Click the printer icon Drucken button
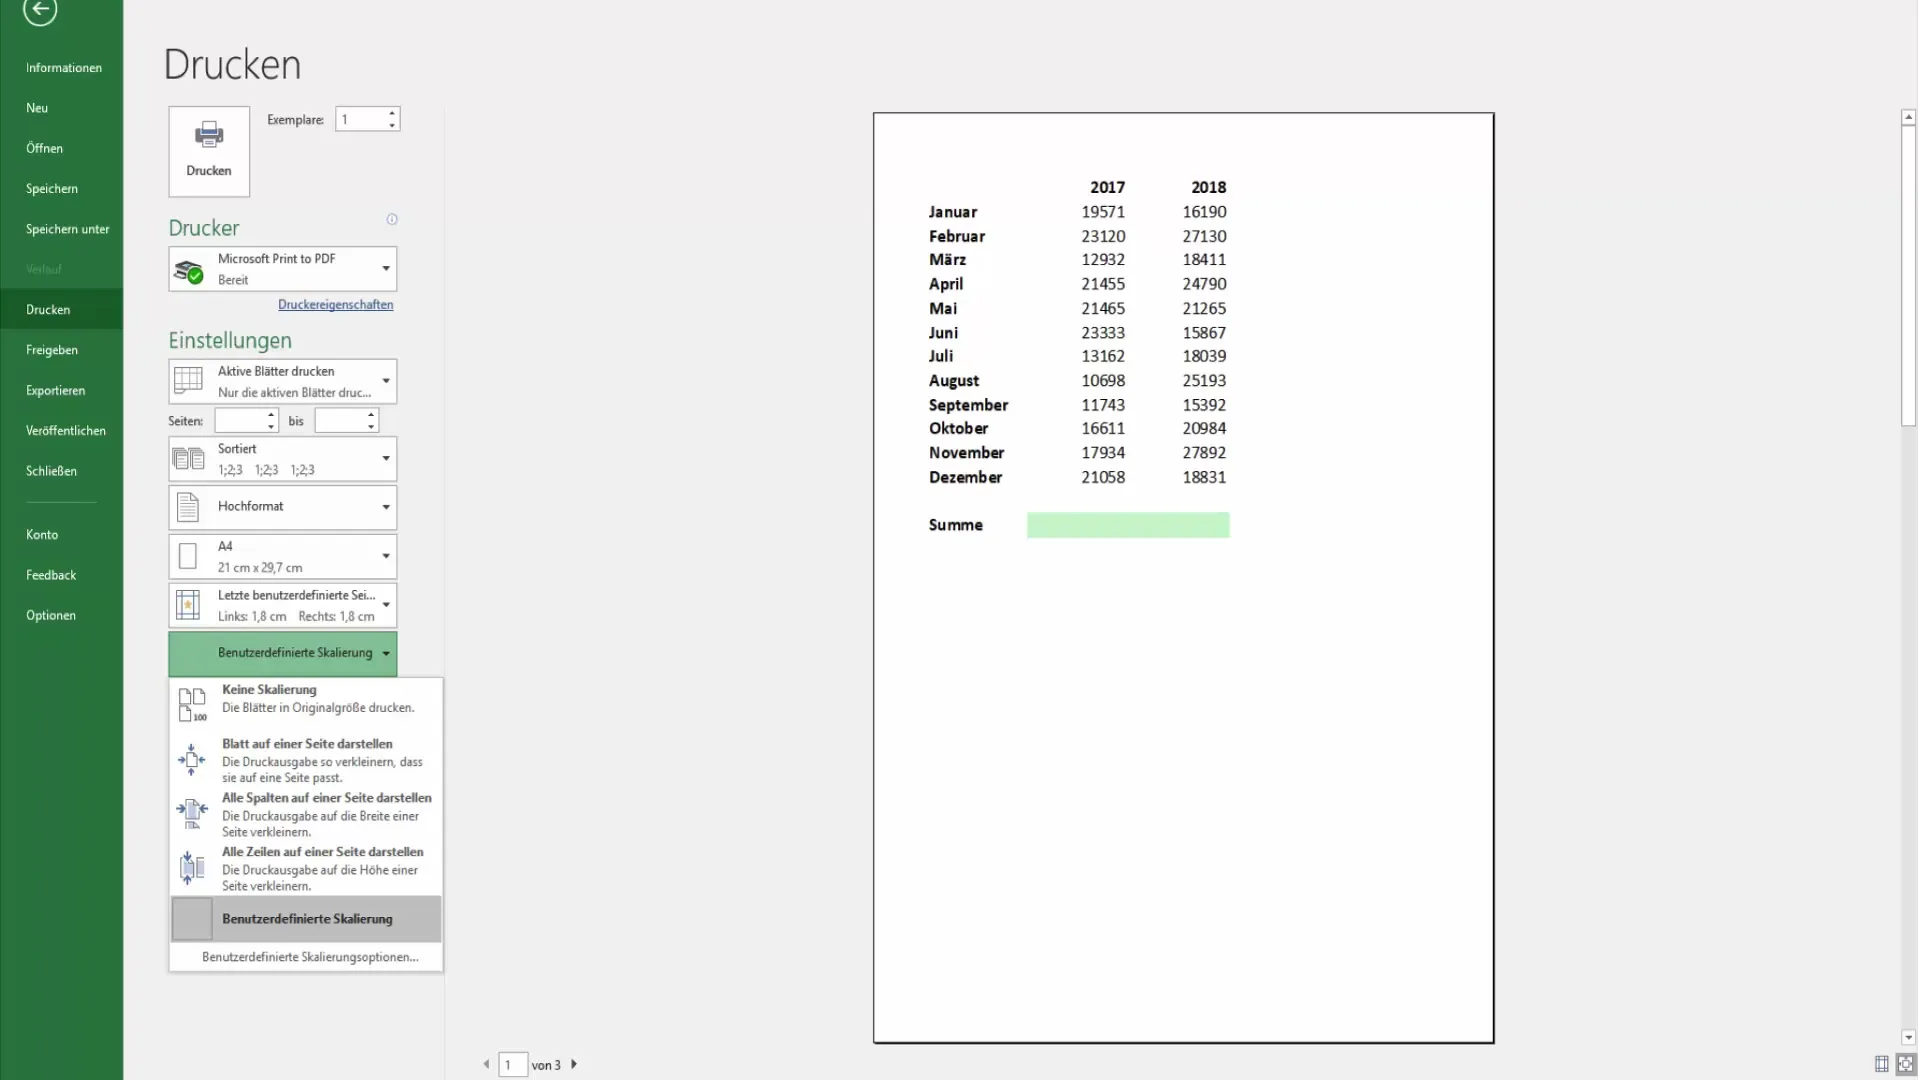Image resolution: width=1918 pixels, height=1080 pixels. (209, 151)
